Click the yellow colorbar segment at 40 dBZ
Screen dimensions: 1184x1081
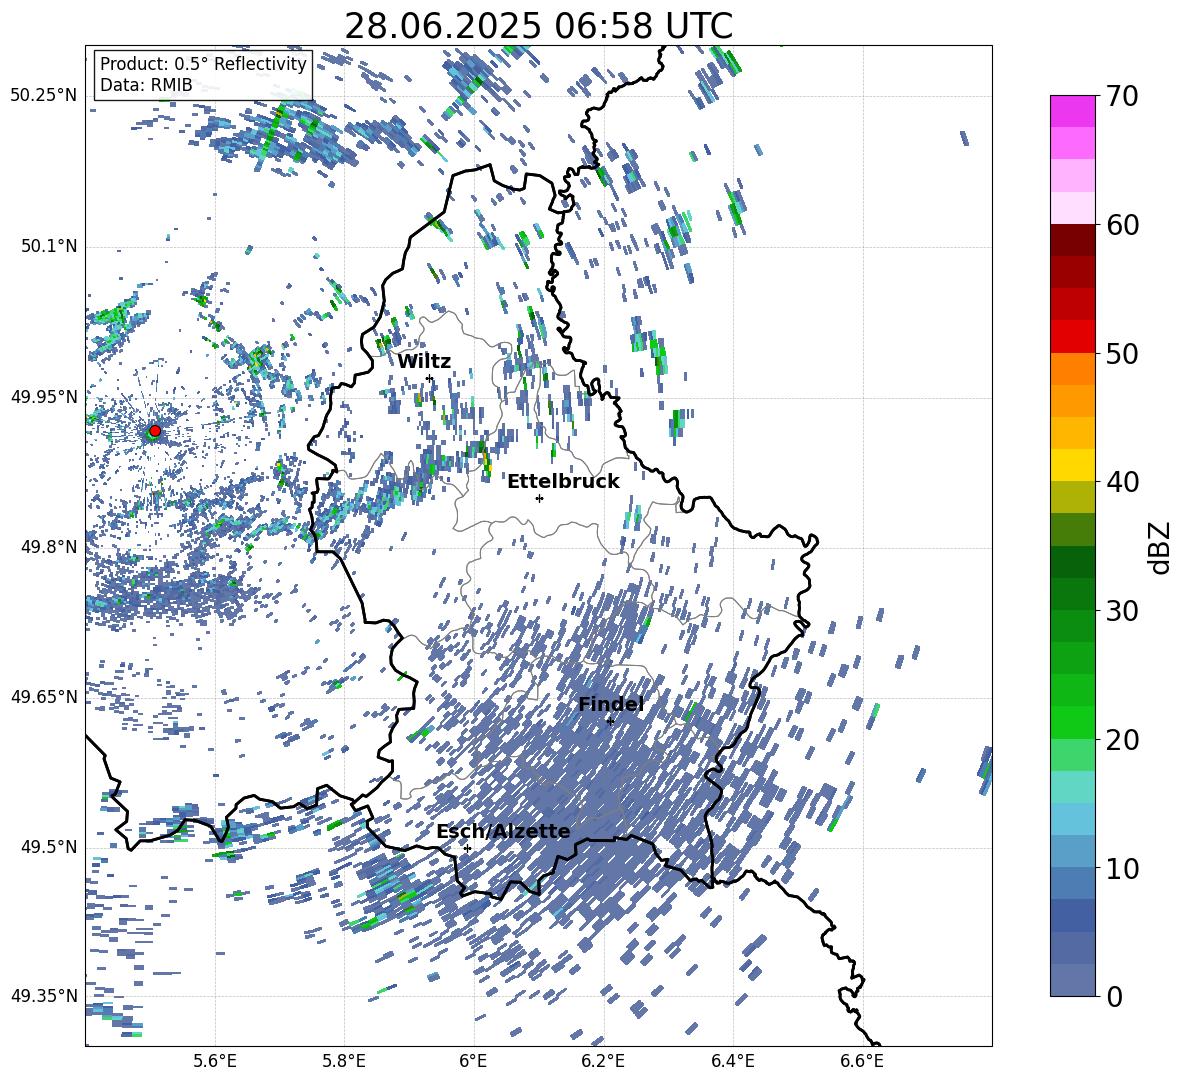(x=1072, y=466)
